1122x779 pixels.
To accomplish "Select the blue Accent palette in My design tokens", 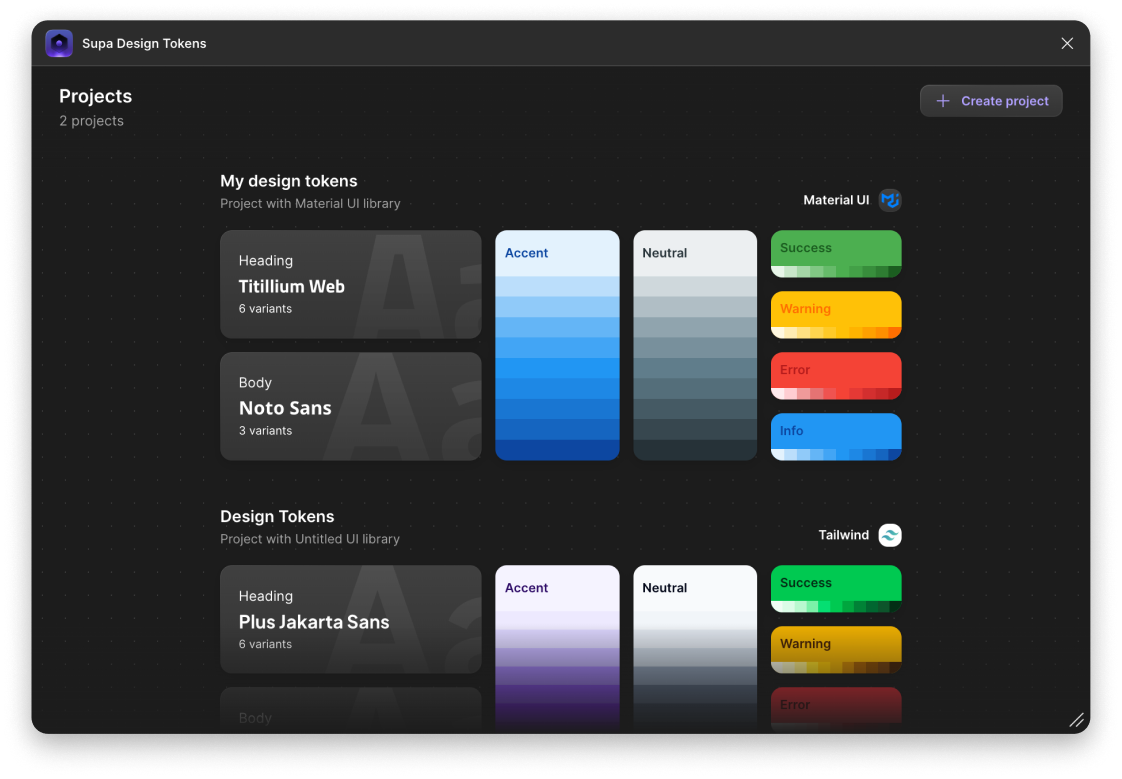I will tap(557, 345).
